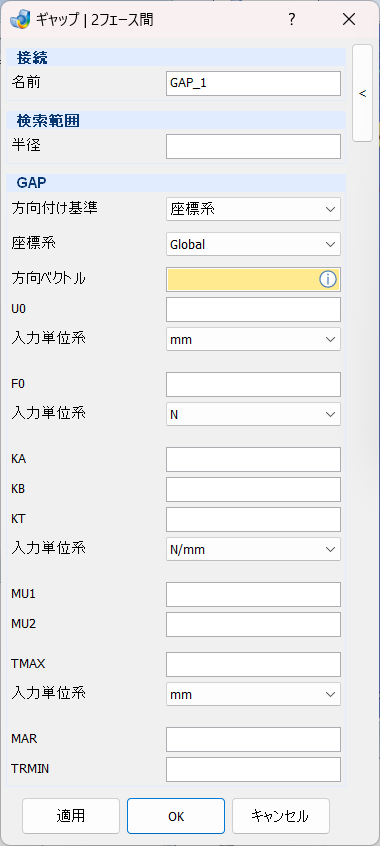Click the 半径 input field

tap(253, 147)
